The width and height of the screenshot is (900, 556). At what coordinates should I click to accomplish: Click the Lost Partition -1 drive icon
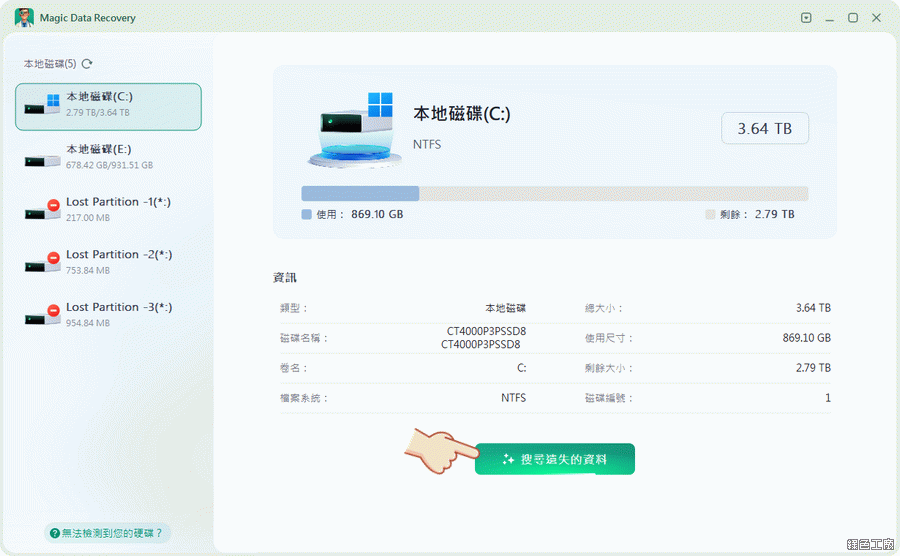point(43,209)
